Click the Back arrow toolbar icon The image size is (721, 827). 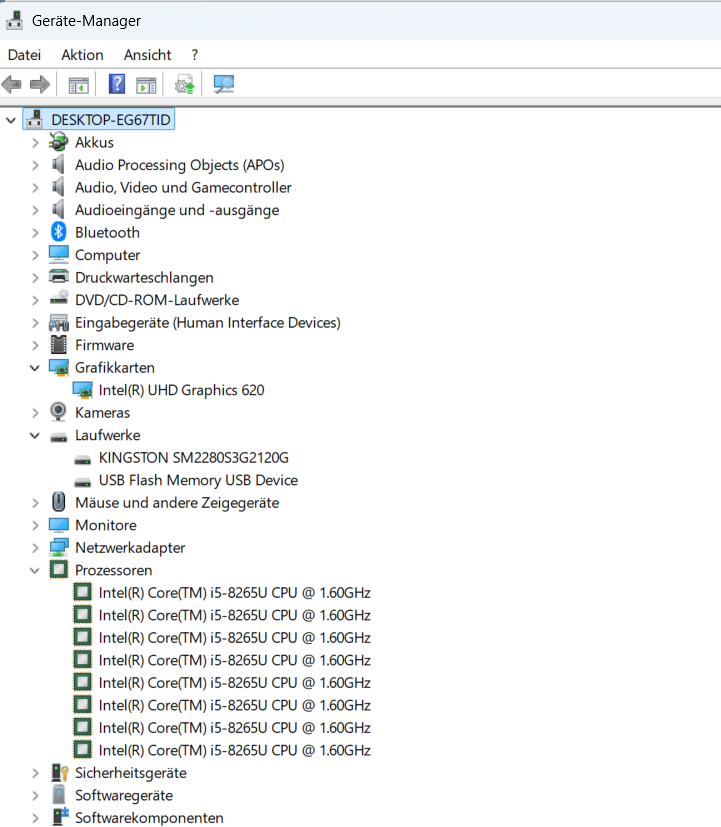tap(12, 84)
